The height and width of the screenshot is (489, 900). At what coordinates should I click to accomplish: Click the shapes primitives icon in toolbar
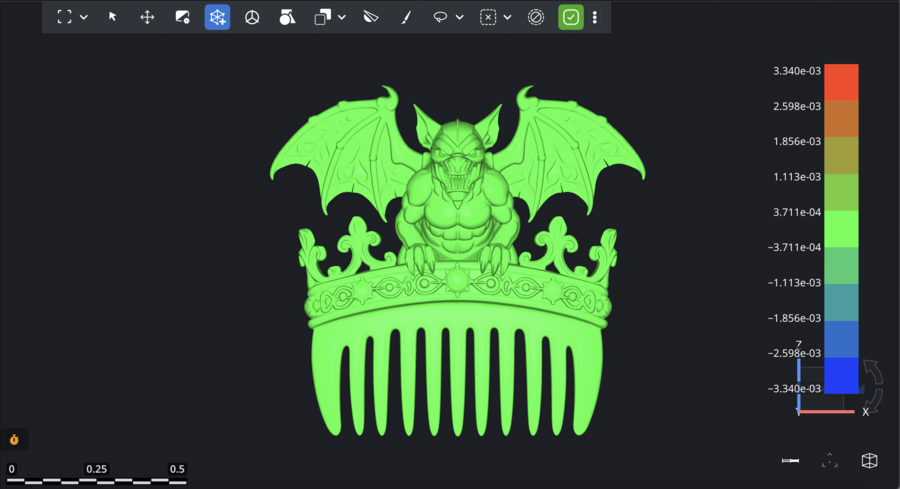pyautogui.click(x=287, y=17)
